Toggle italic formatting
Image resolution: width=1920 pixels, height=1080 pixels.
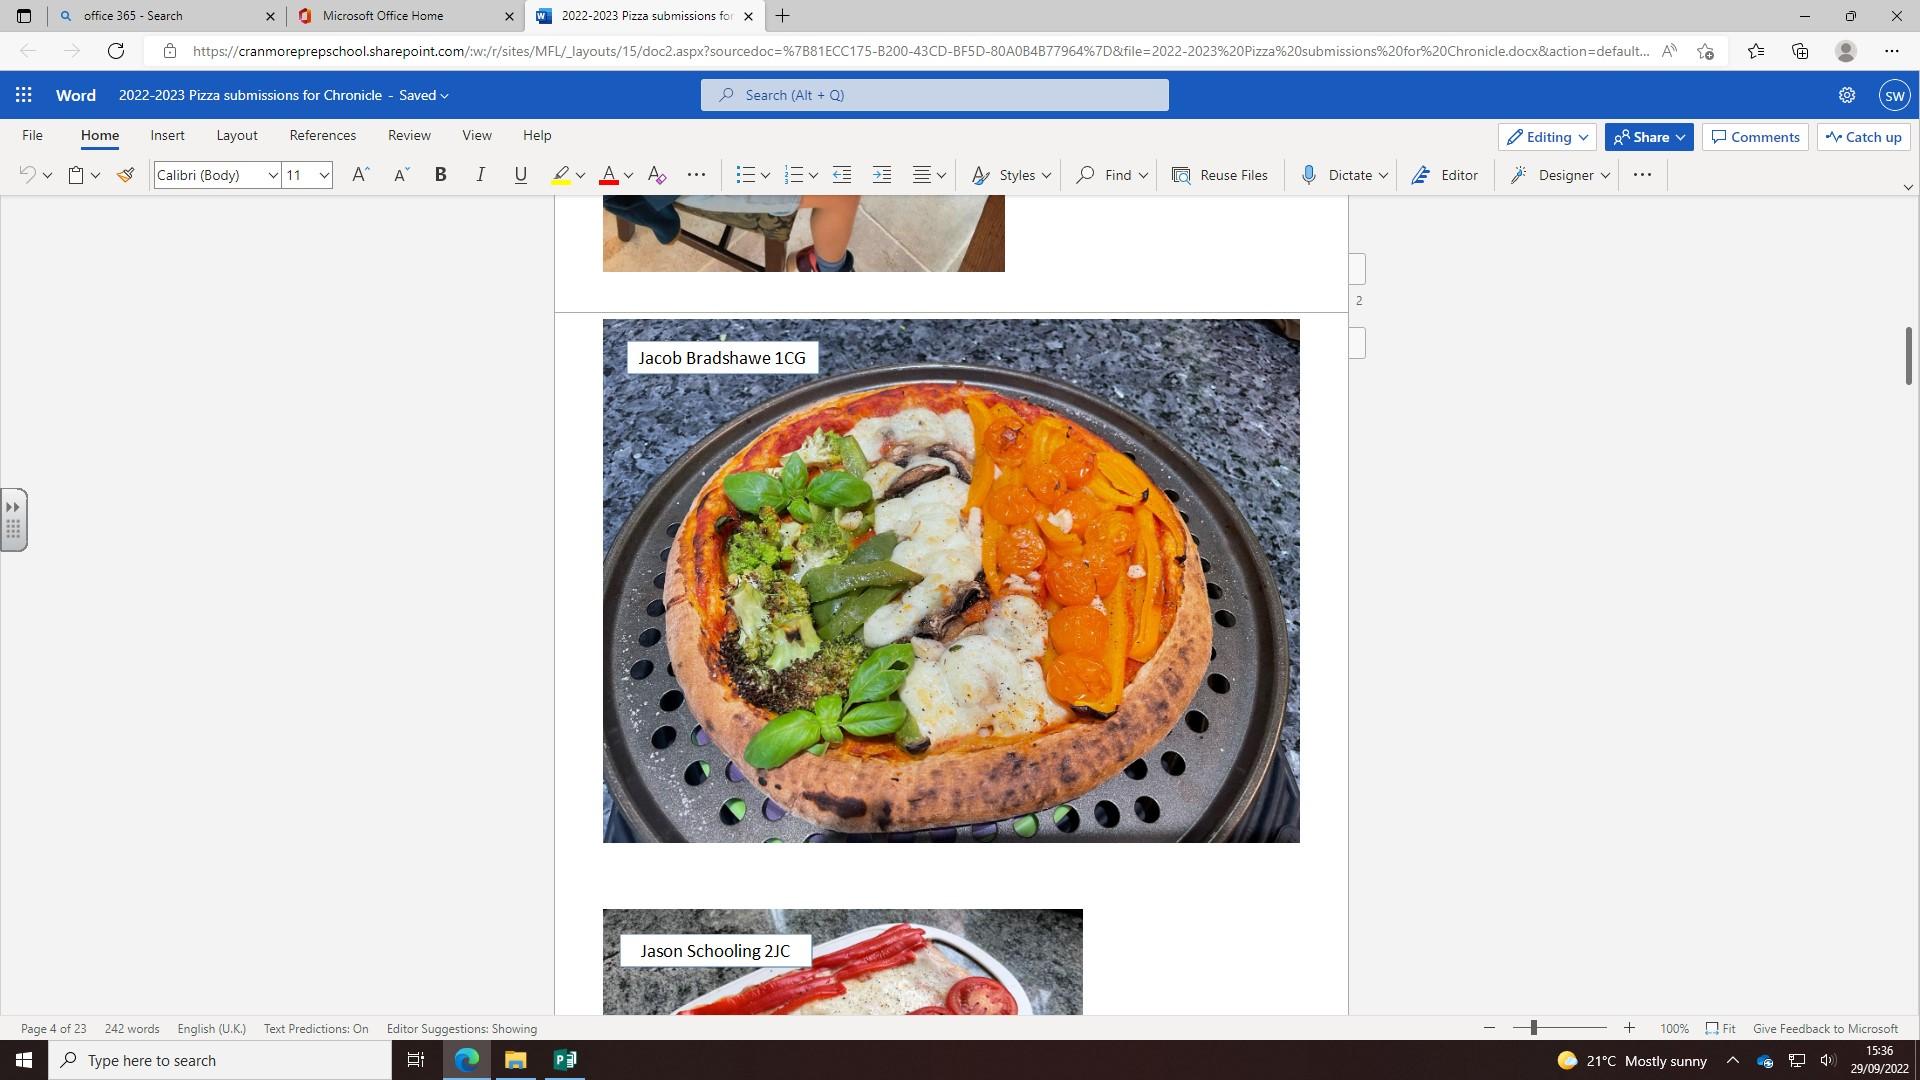click(480, 175)
